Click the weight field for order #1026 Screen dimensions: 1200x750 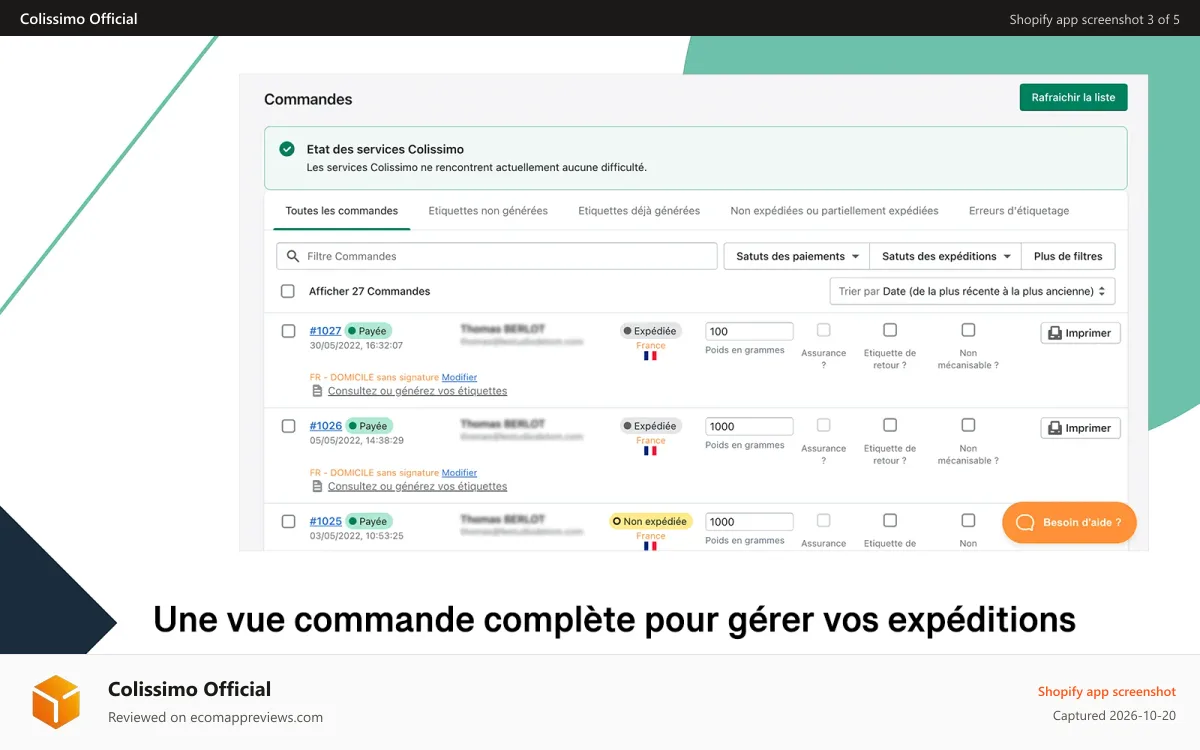pos(749,426)
